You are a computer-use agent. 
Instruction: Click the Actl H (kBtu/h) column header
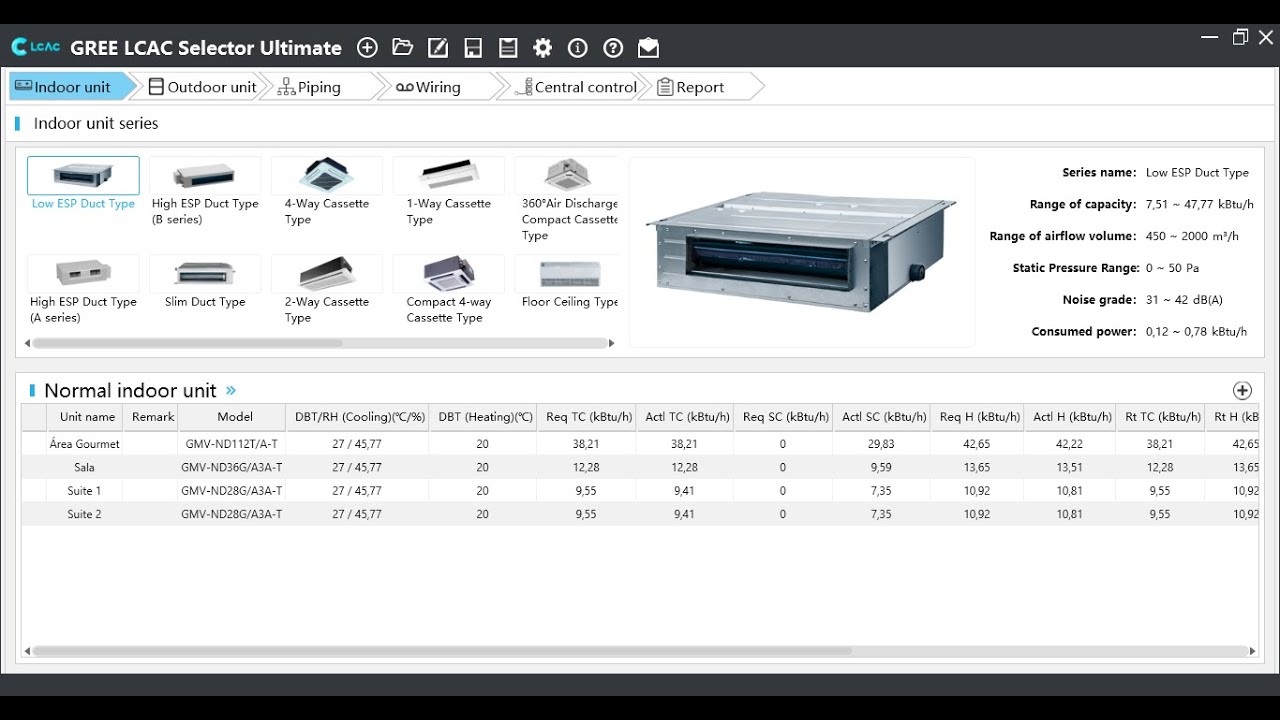(1072, 417)
